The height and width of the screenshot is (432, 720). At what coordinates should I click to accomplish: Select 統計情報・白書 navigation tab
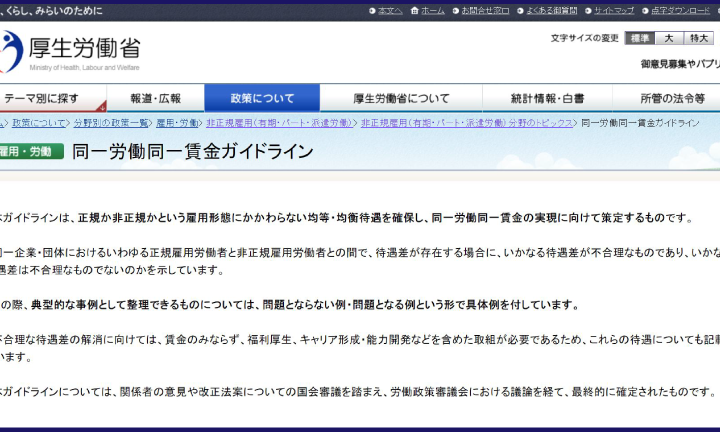pyautogui.click(x=547, y=98)
